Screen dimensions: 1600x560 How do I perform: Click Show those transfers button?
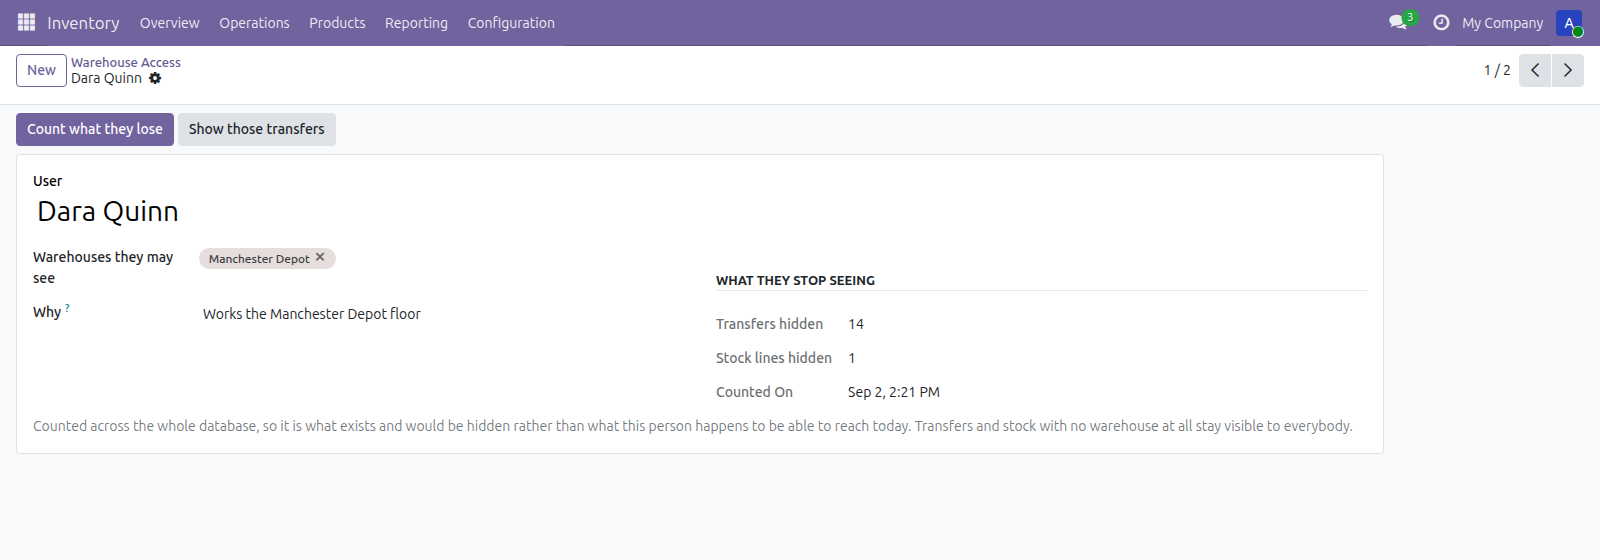[x=257, y=129]
